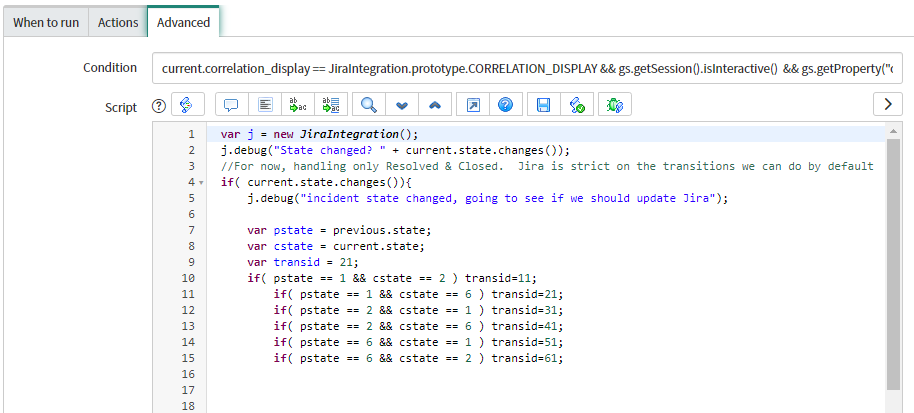Click the 'var transid = 21;' line
Screen dimensions: 914x413
[x=303, y=262]
